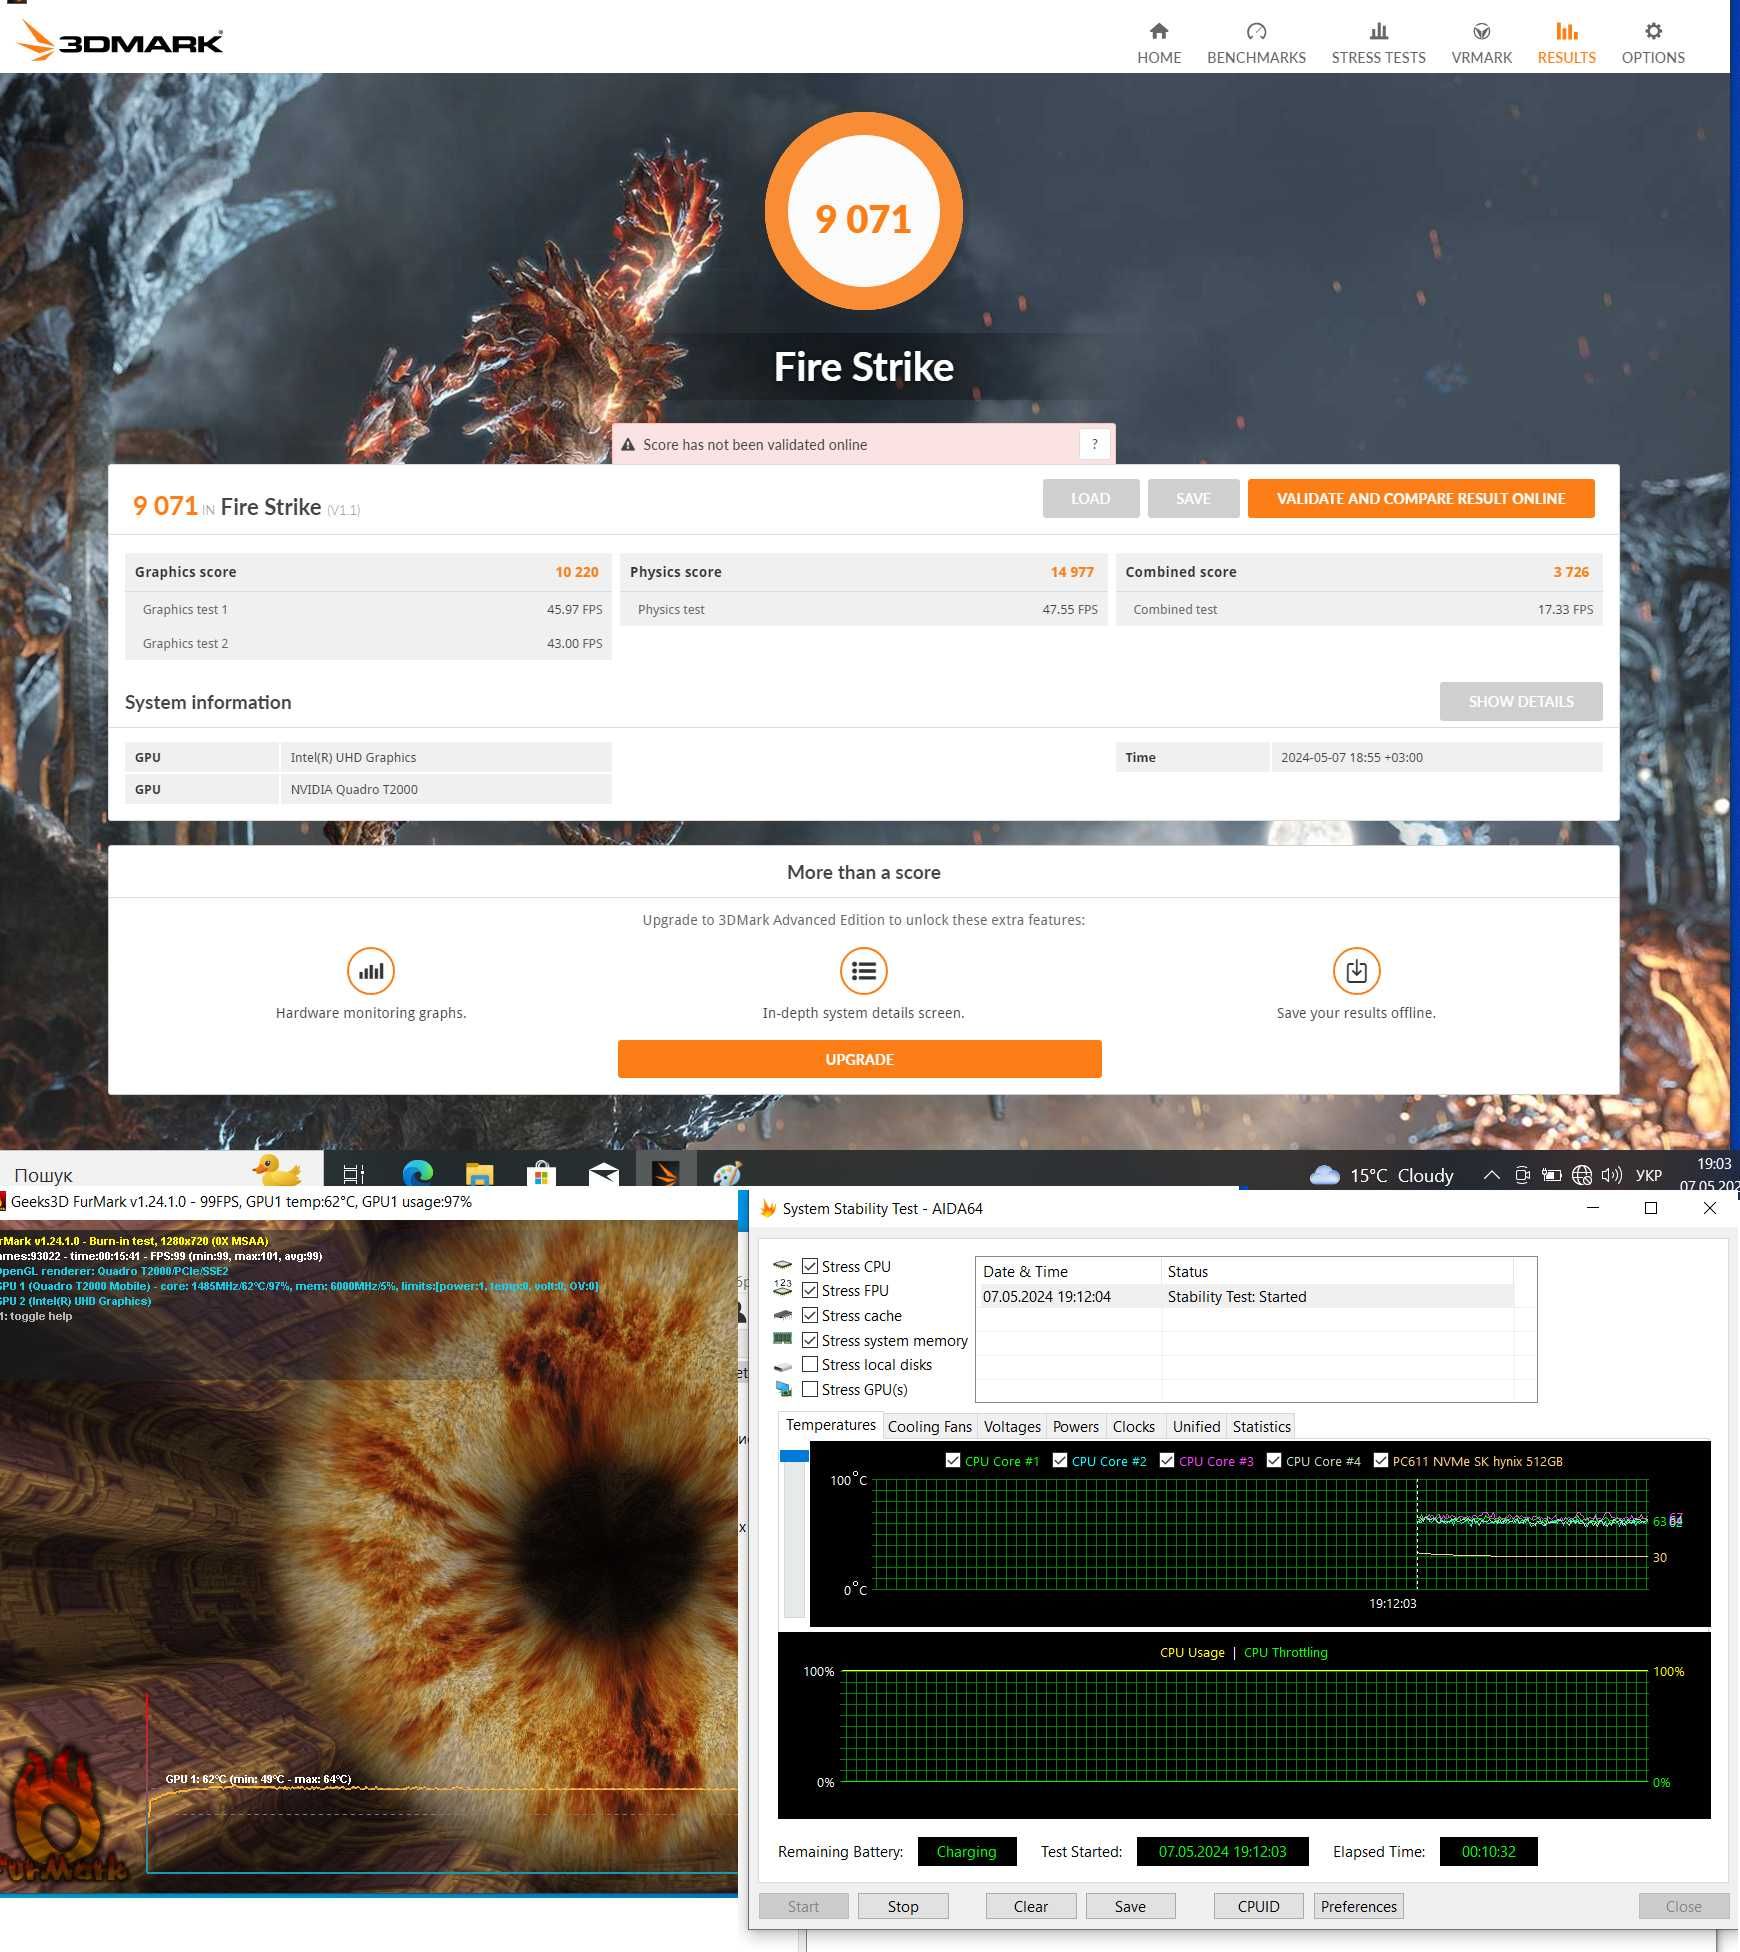Screen dimensions: 1740x1952
Task: Open Microsoft Edge from the taskbar
Action: click(x=418, y=1174)
